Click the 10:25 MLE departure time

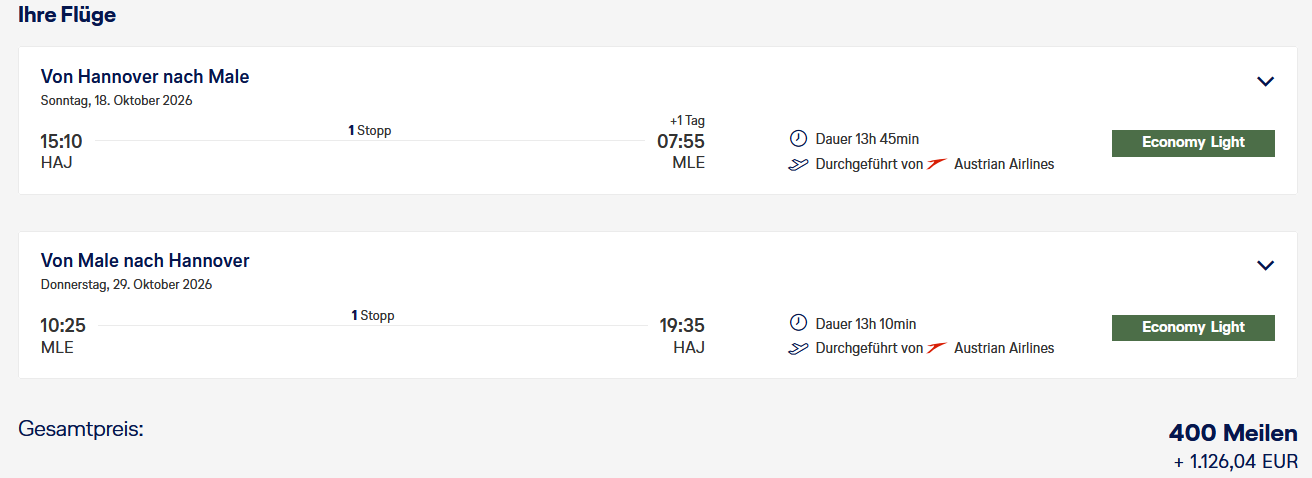tap(63, 326)
